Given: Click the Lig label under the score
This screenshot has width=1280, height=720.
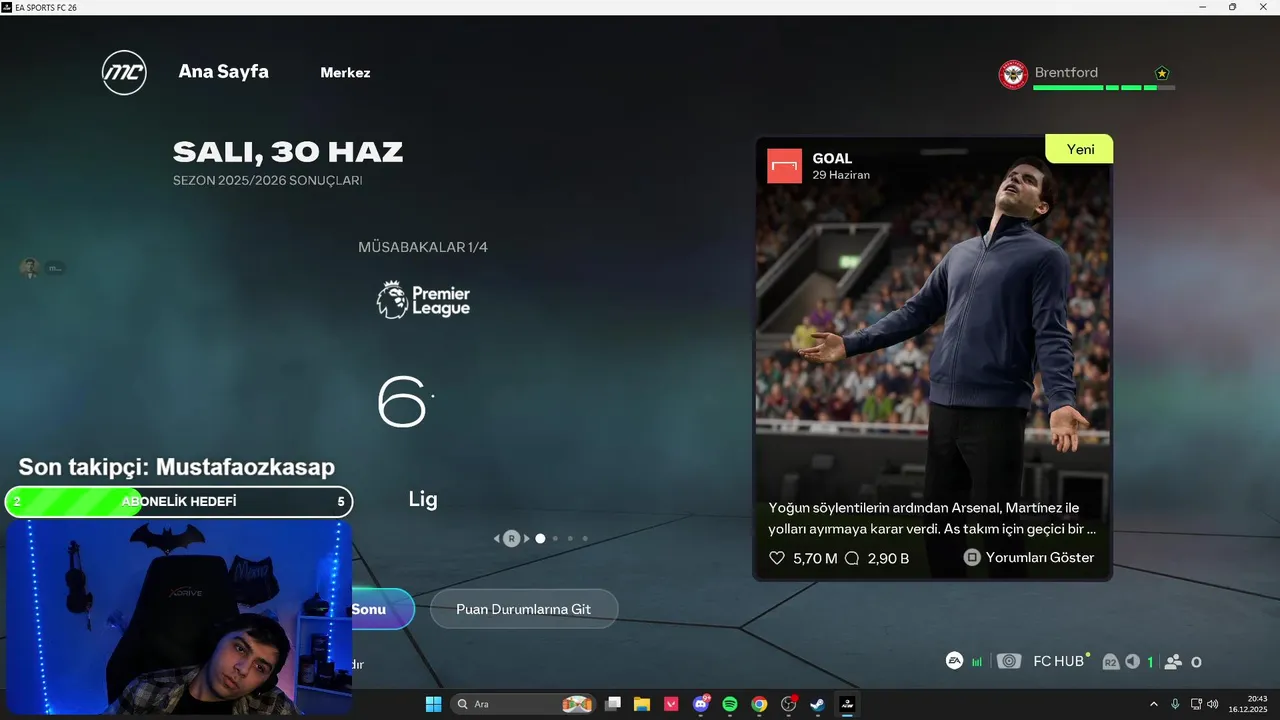Looking at the screenshot, I should (x=423, y=499).
